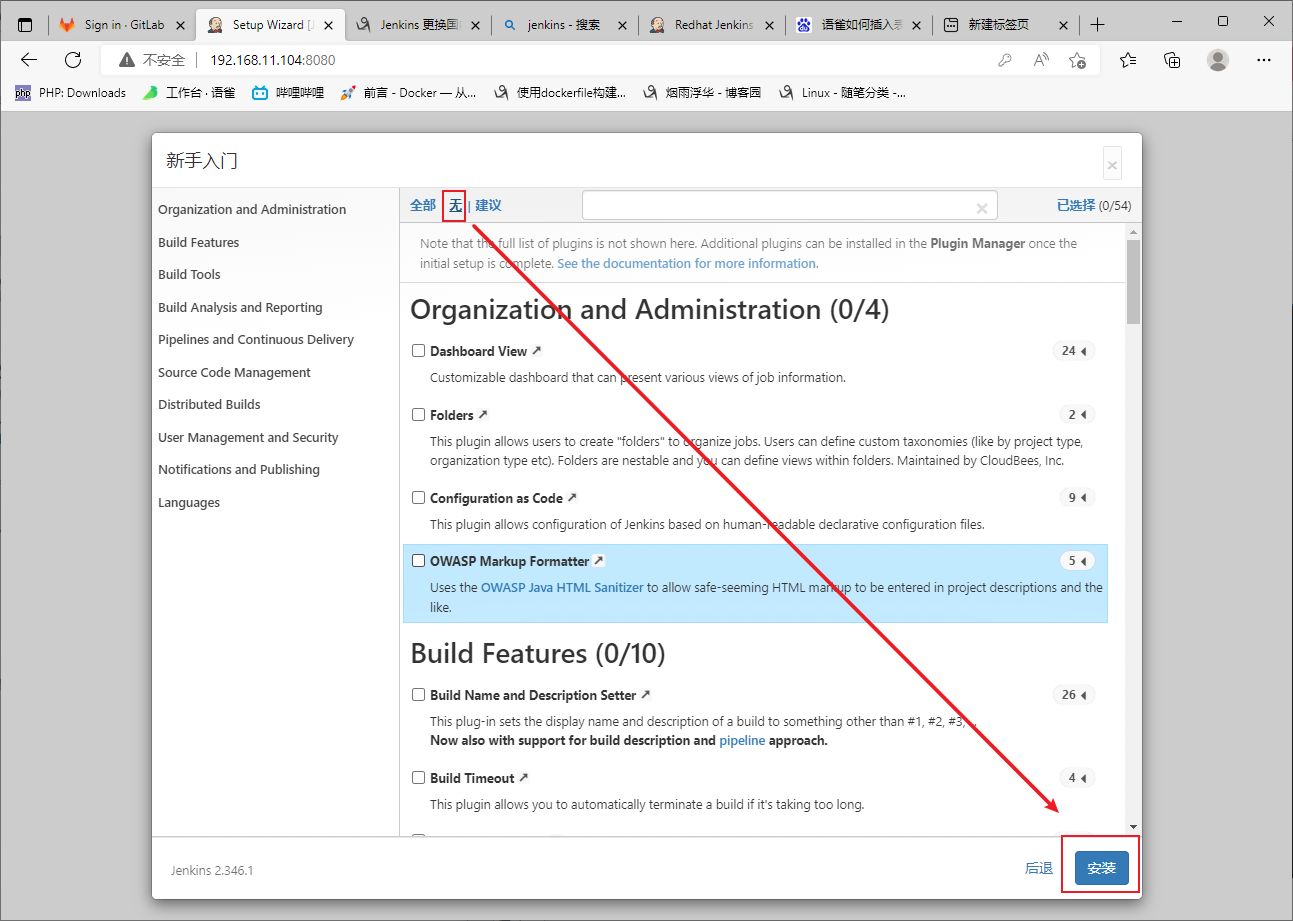Select 无 none plugins link
This screenshot has height=921, width=1293.
point(455,205)
